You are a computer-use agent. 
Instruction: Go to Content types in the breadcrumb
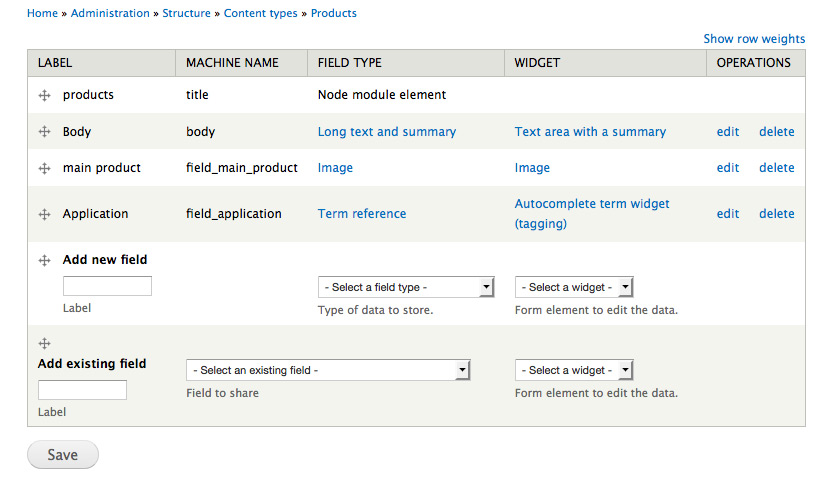tap(261, 13)
